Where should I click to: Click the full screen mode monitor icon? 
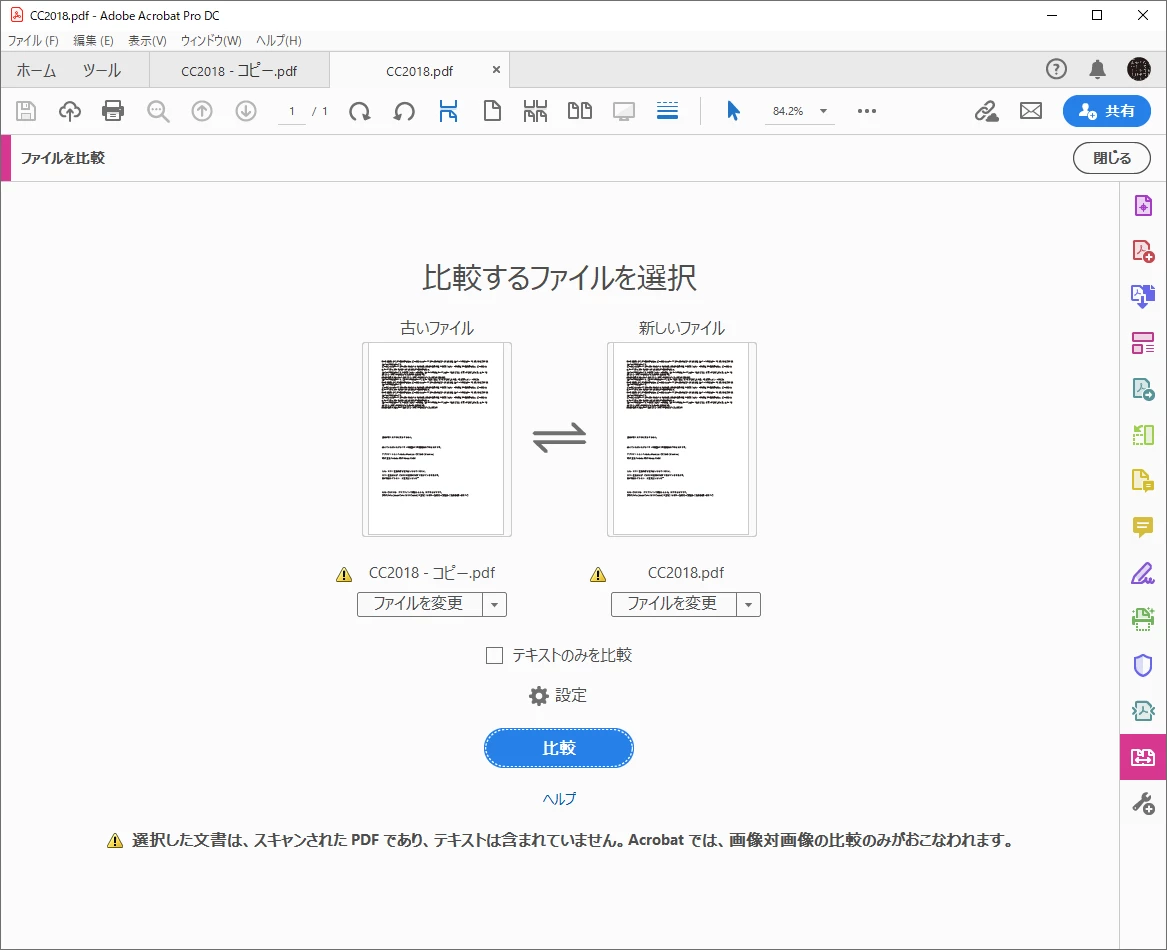624,111
